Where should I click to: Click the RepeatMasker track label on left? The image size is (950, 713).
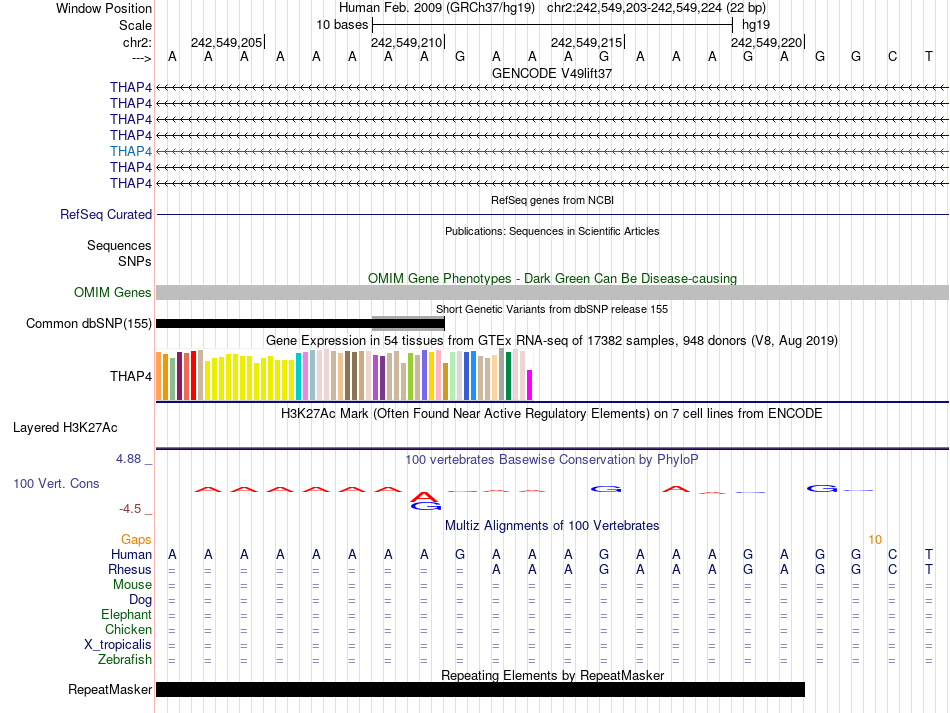point(110,690)
